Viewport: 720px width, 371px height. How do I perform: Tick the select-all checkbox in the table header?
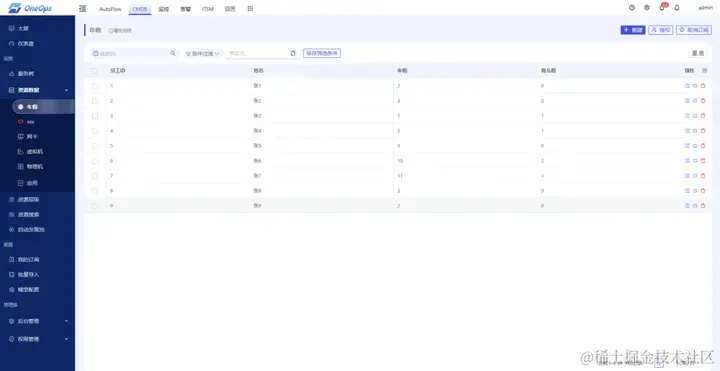95,71
